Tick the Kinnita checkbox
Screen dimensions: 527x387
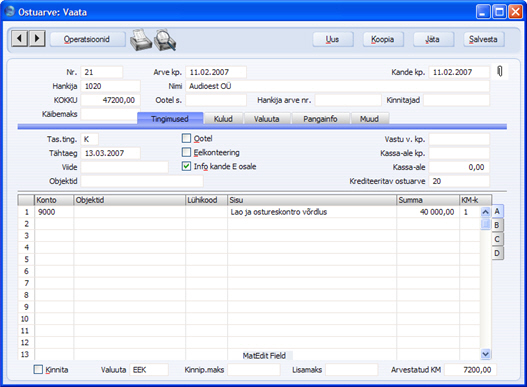(38, 370)
